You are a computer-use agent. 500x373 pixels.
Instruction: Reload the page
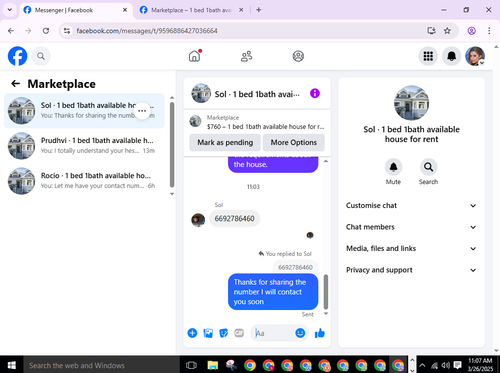coord(46,31)
